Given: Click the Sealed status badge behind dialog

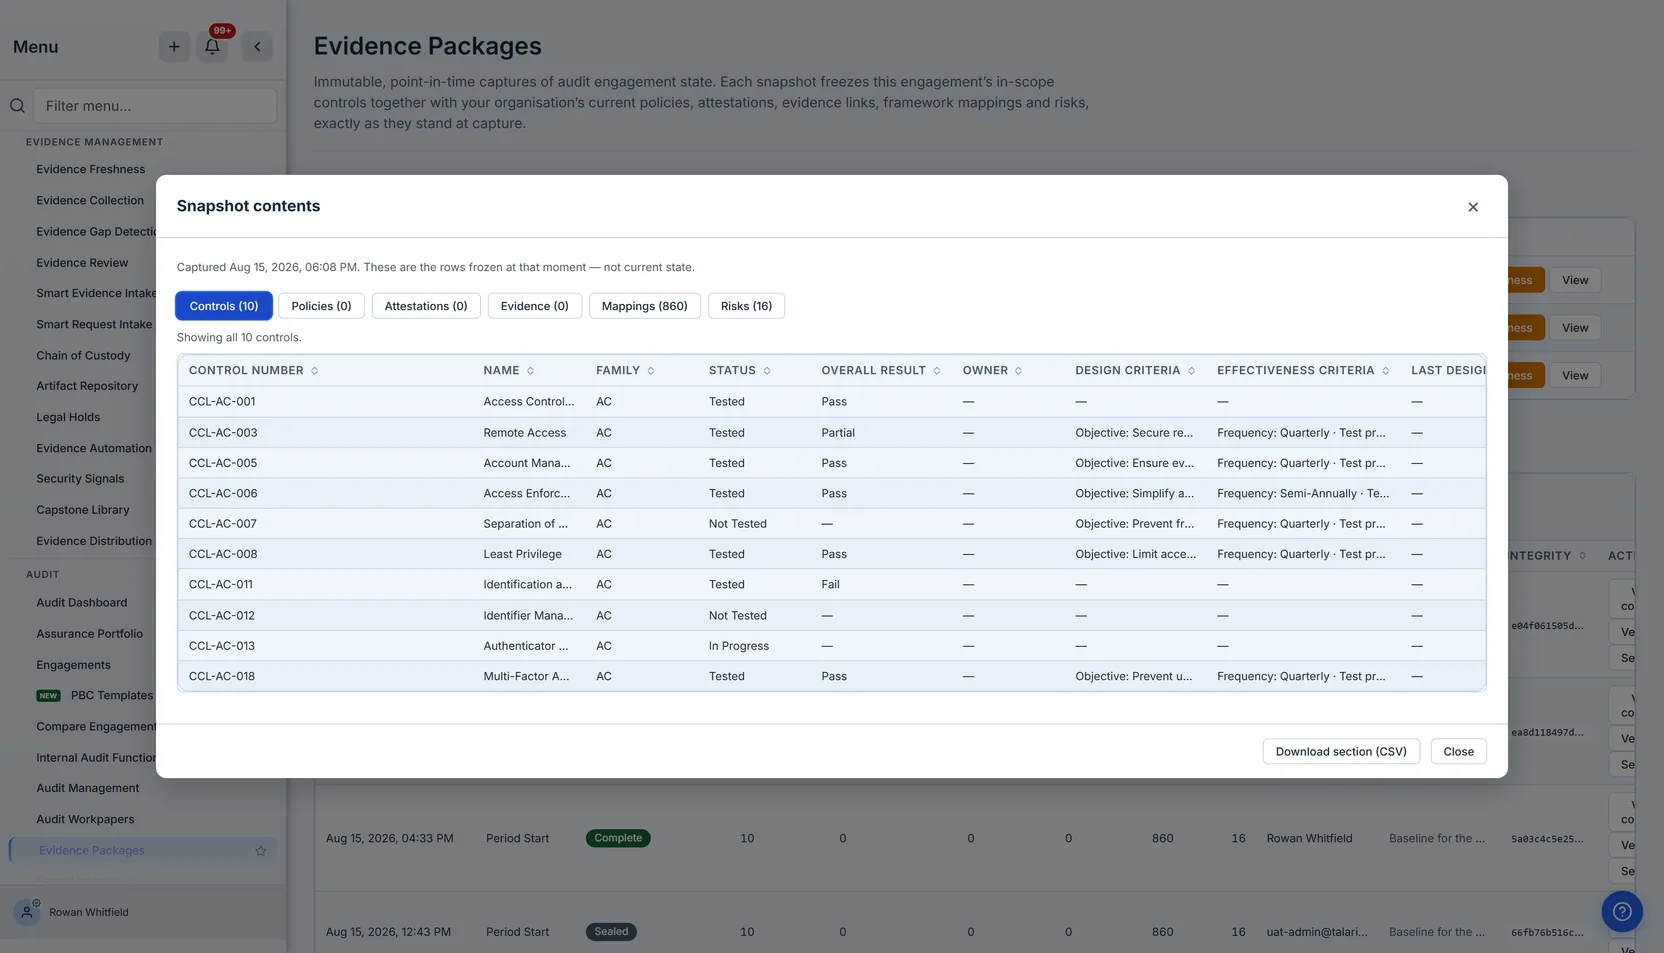Looking at the screenshot, I should pos(611,932).
